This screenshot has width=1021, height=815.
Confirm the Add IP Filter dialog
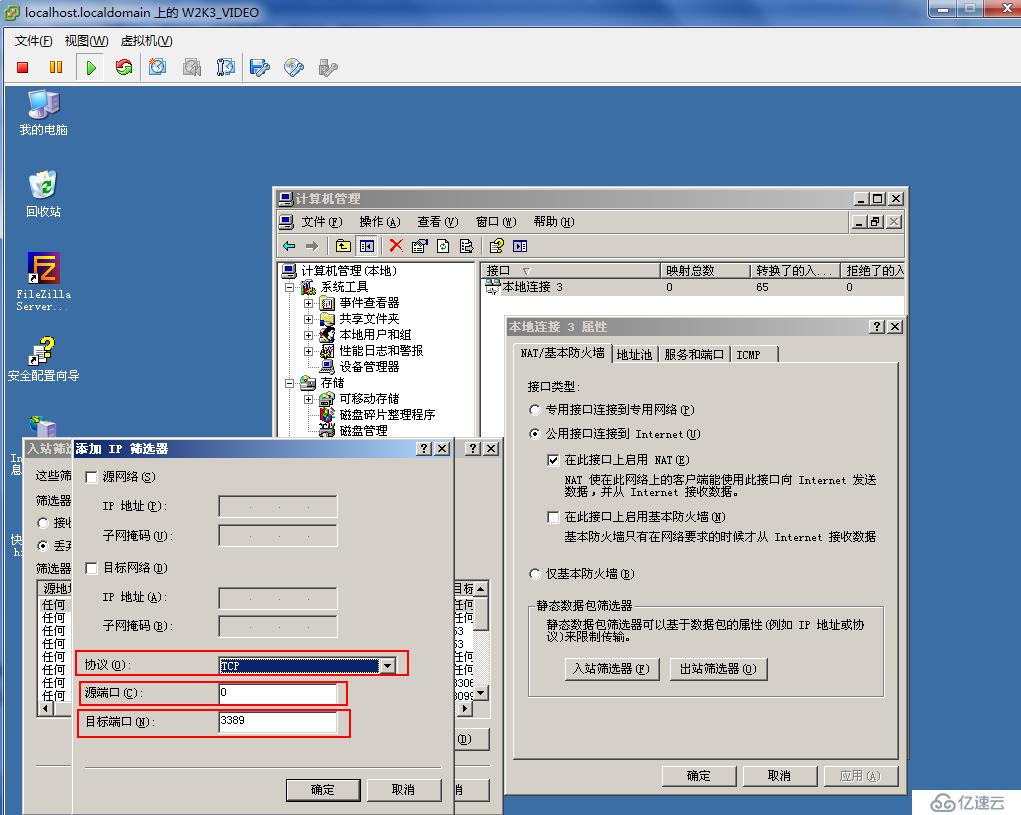323,790
